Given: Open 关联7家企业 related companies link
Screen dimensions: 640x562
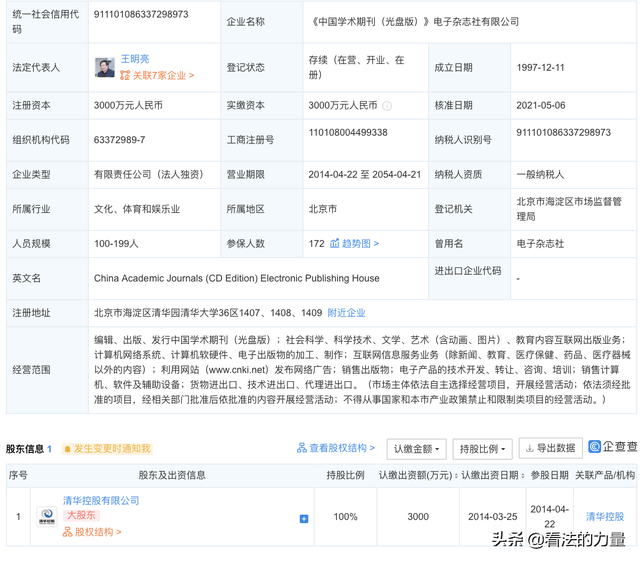Looking at the screenshot, I should coord(157,76).
